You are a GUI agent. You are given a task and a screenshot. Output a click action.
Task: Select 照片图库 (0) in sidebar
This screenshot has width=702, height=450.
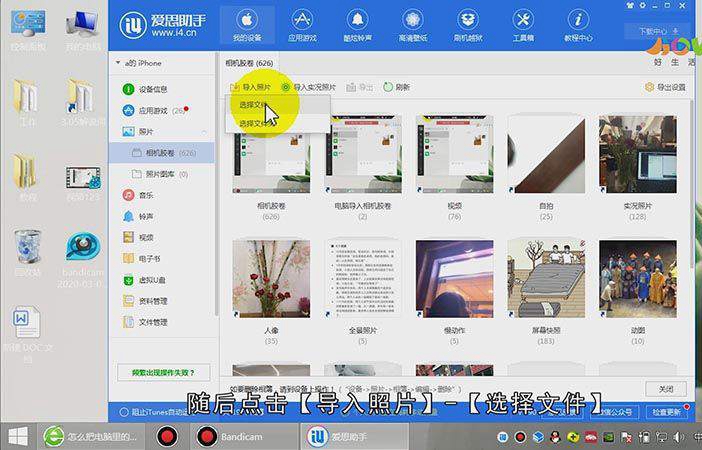pyautogui.click(x=161, y=174)
